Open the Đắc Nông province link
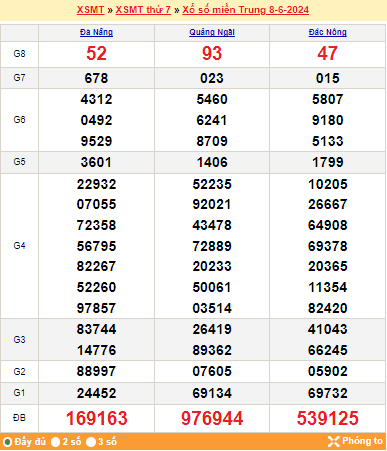This screenshot has height=451, width=387. point(328,32)
